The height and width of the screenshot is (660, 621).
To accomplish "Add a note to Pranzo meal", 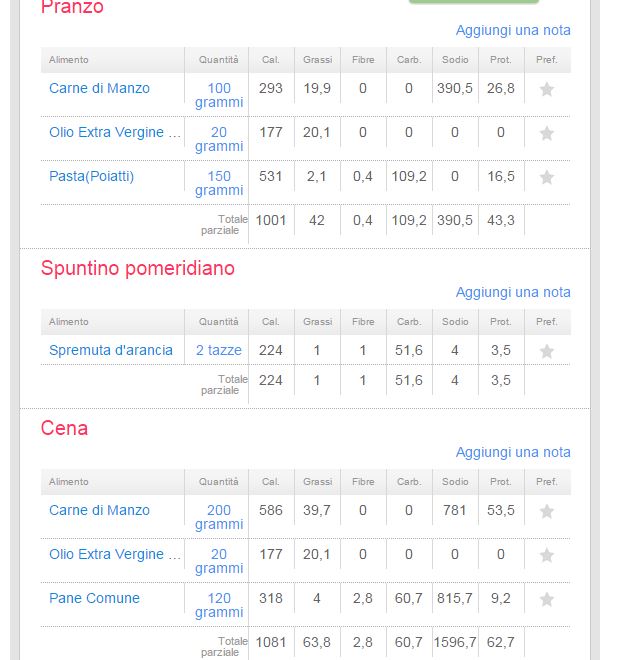I will point(513,30).
